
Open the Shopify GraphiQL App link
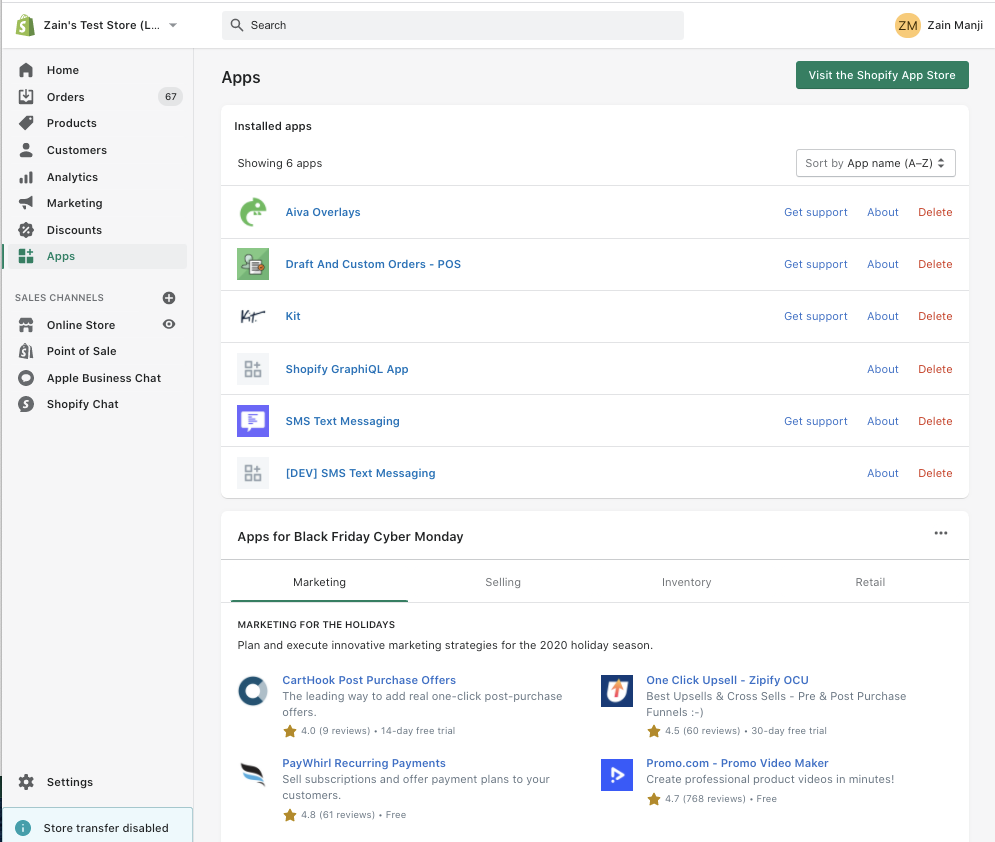tap(346, 369)
